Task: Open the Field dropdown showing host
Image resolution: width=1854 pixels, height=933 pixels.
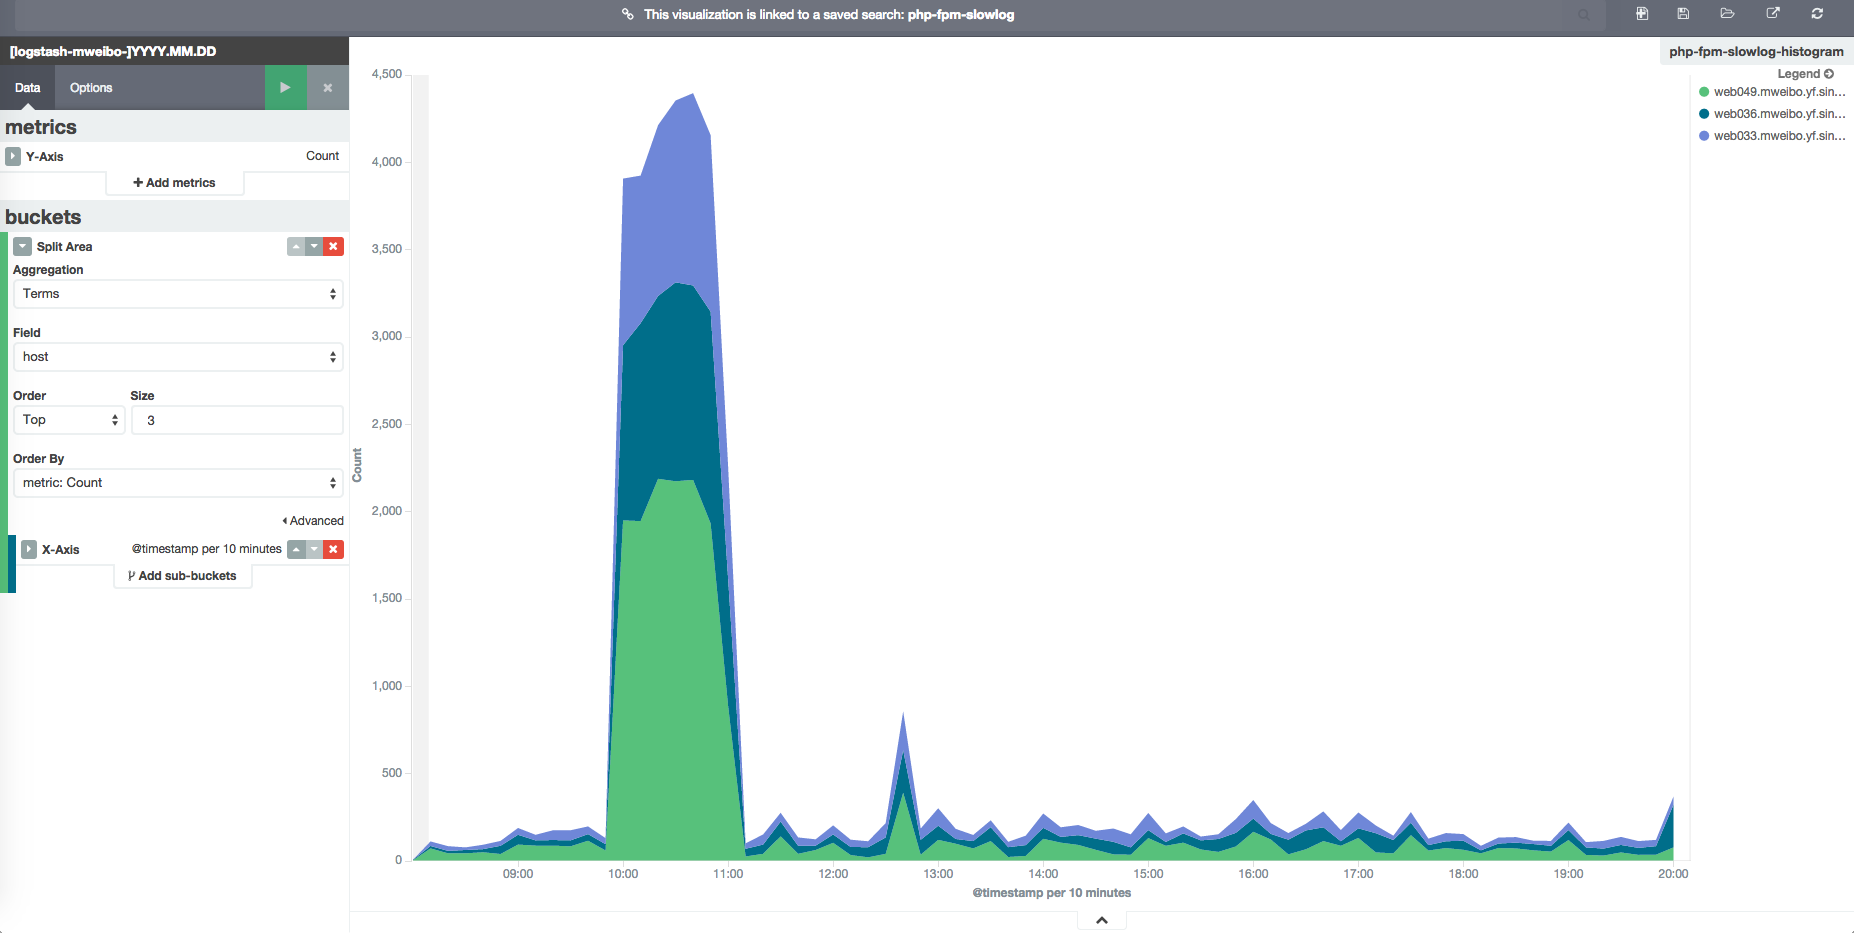Action: 178,357
